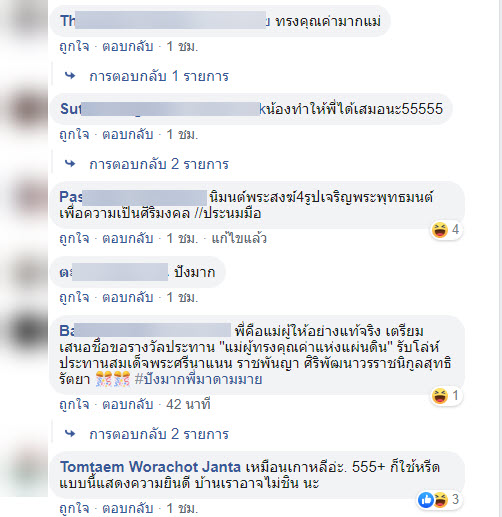Screen dimensions: 502x517
Task: Click the laughing reaction icon showing 1
Action: 440,396
